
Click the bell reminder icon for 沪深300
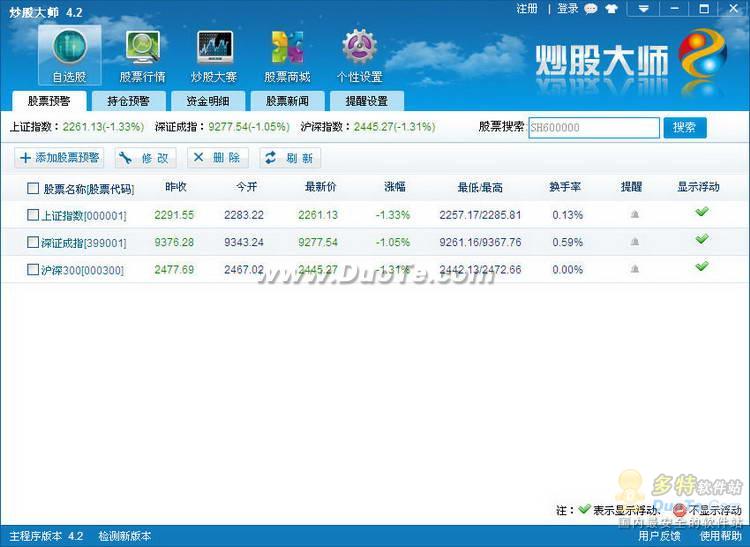coord(635,269)
